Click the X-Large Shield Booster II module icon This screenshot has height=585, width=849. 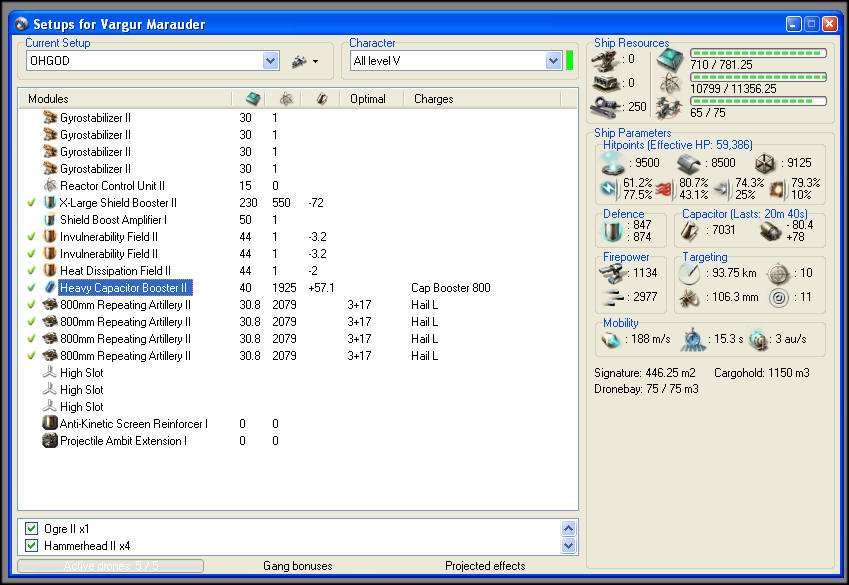49,203
